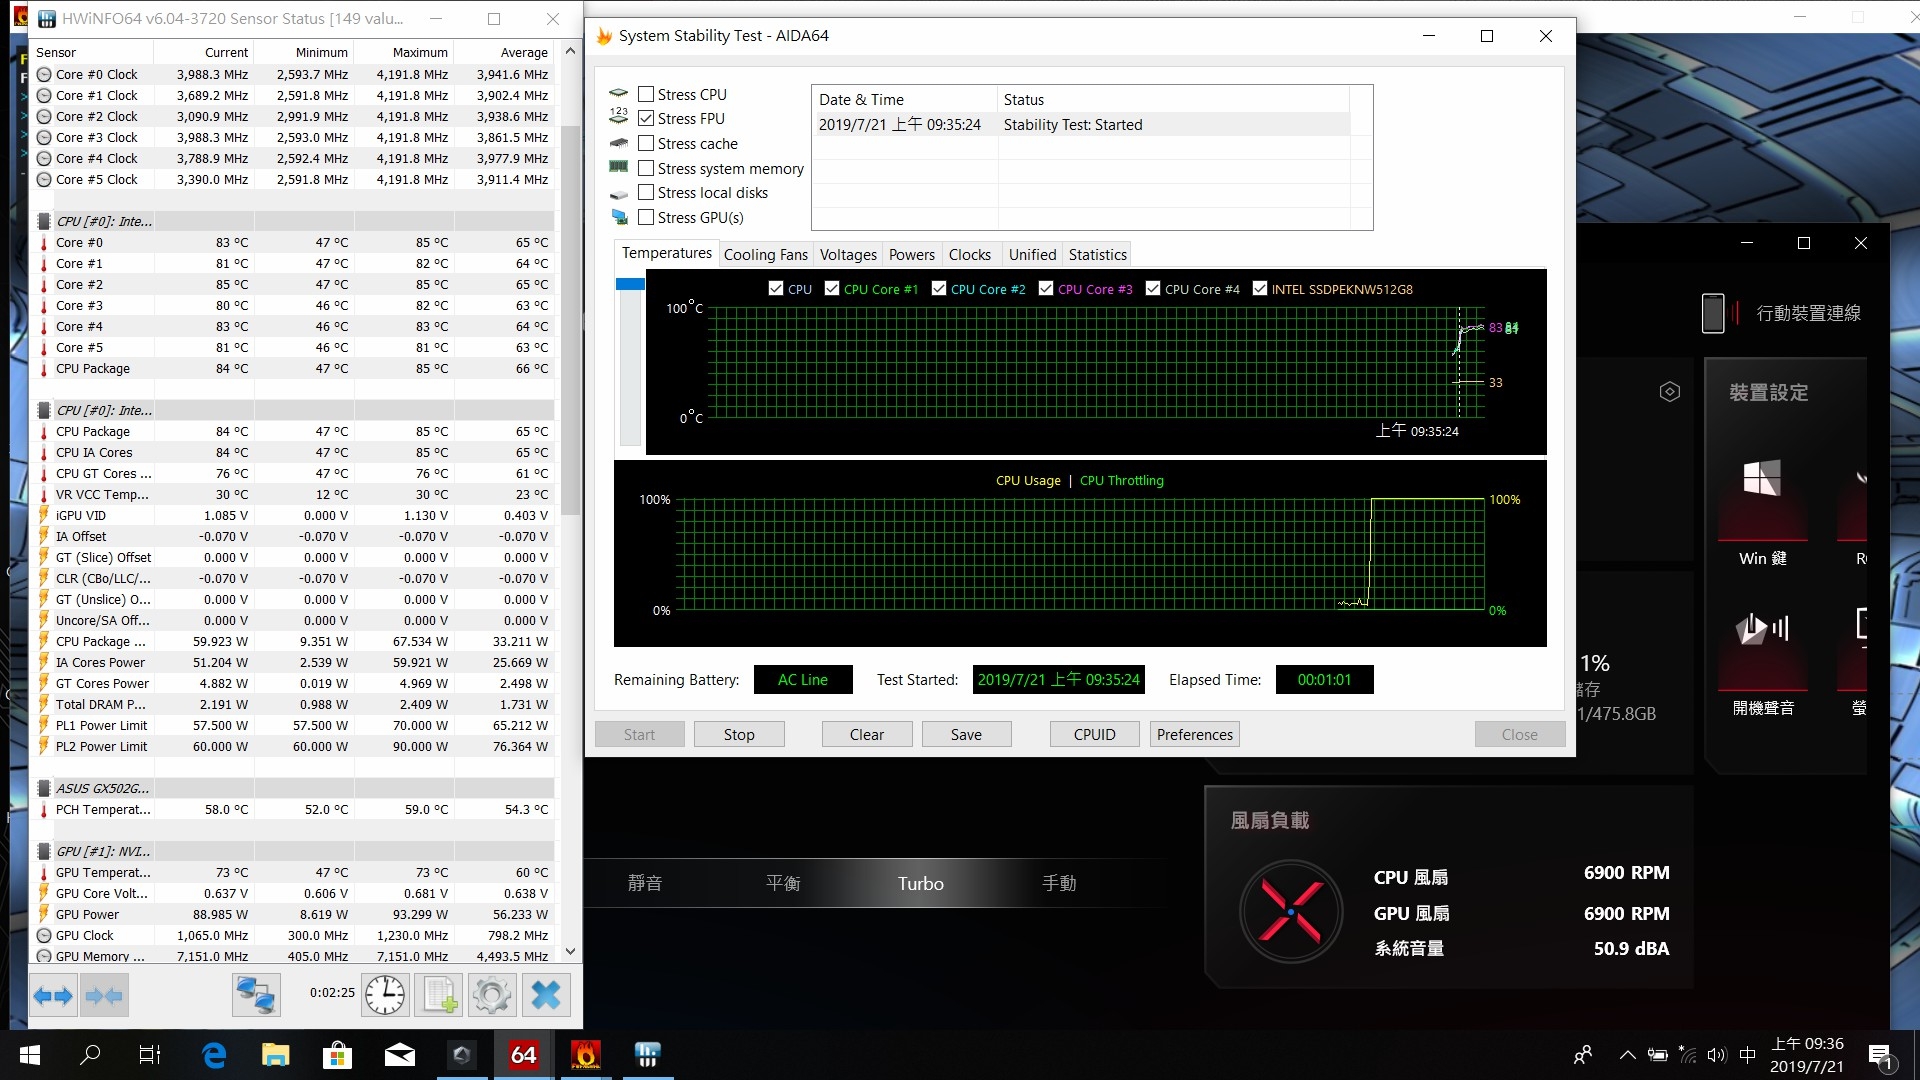Click CPUID button in AIDA64
The height and width of the screenshot is (1080, 1920).
[1094, 734]
